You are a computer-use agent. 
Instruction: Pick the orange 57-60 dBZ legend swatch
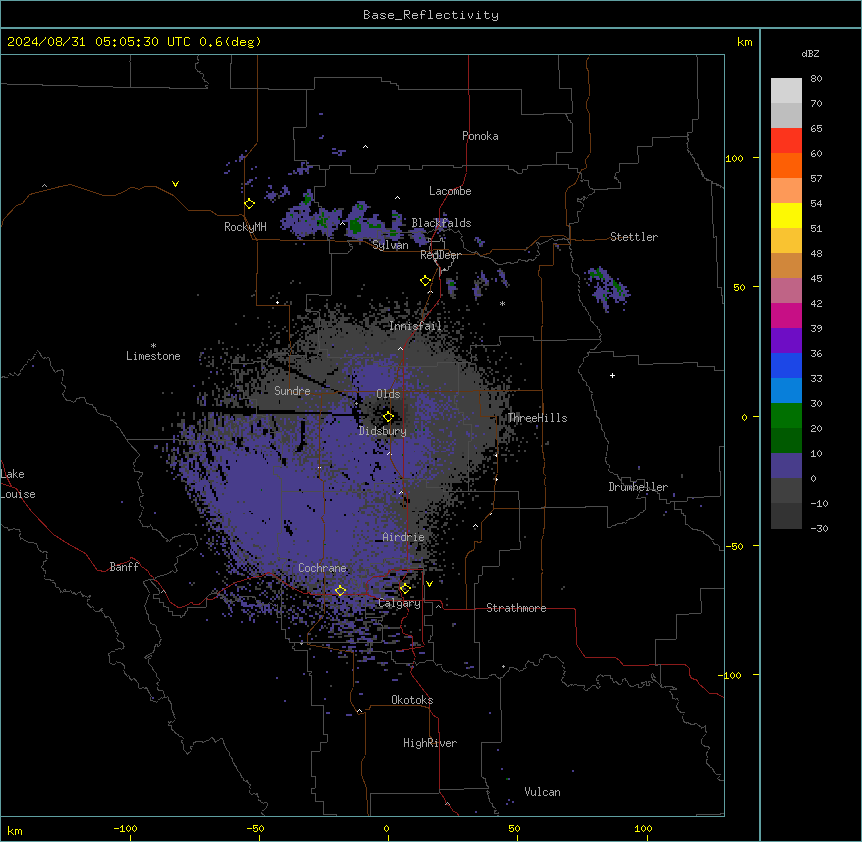(x=786, y=165)
